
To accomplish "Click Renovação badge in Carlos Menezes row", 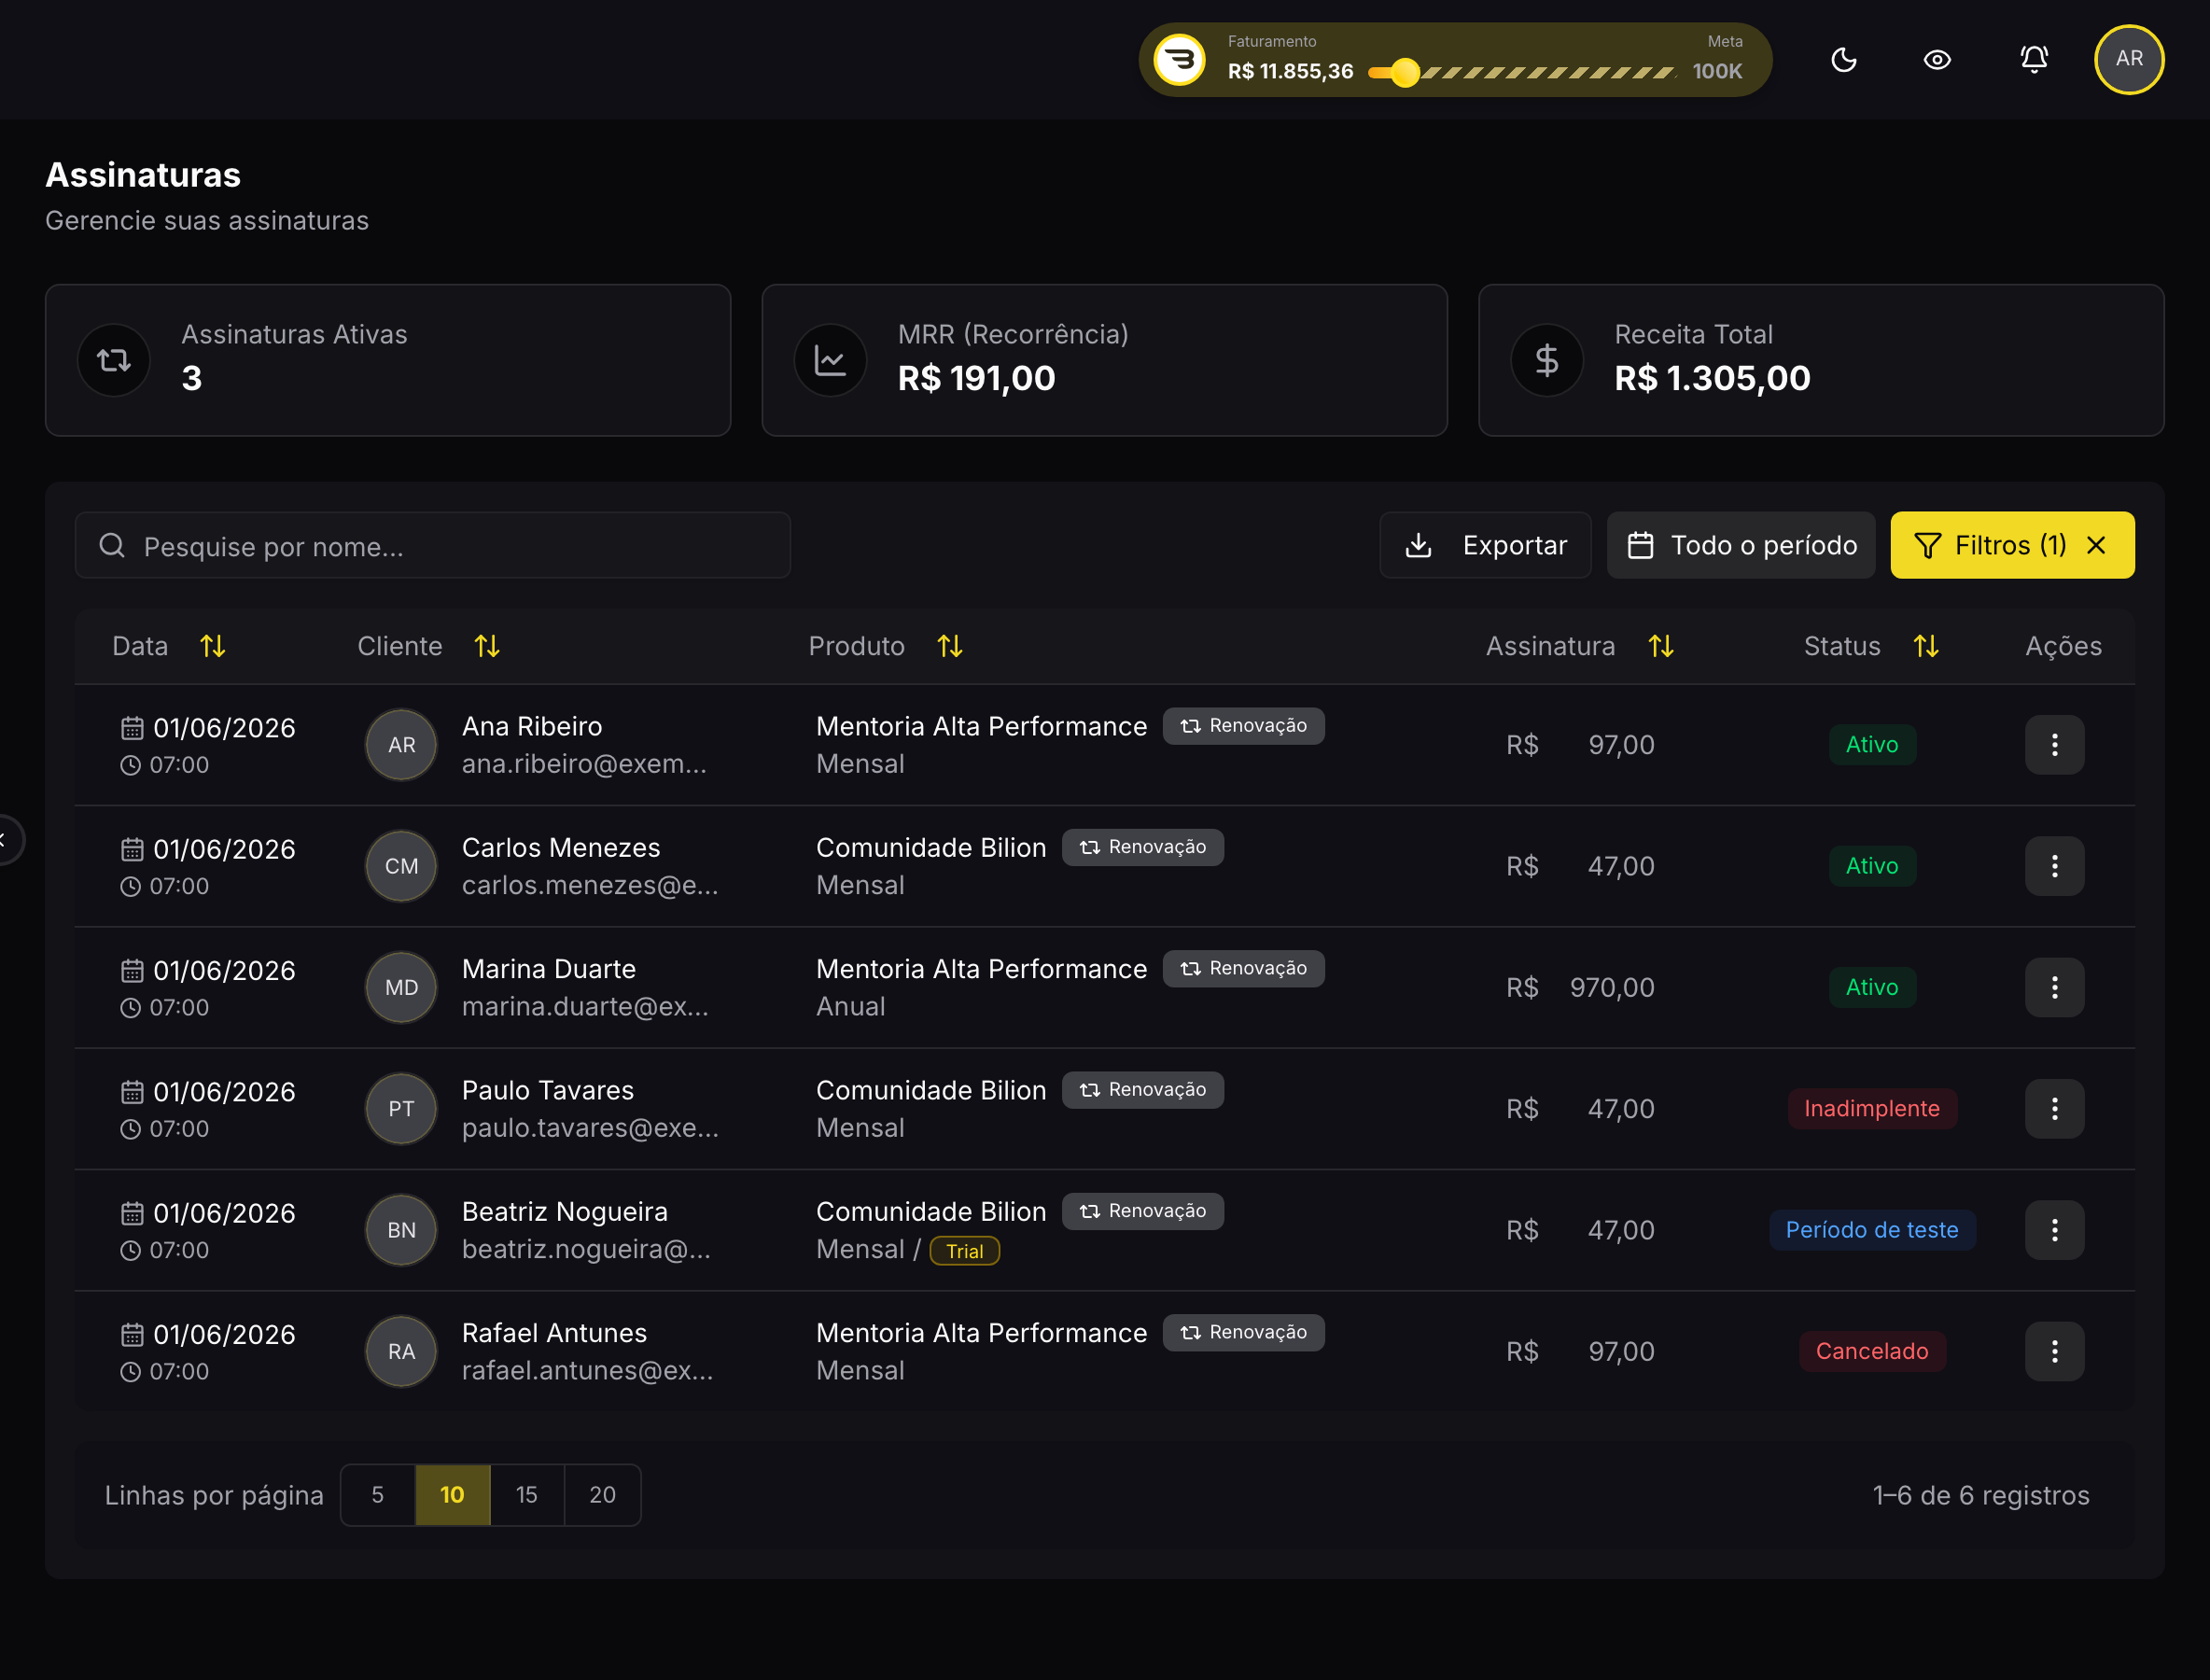I will click(1143, 847).
